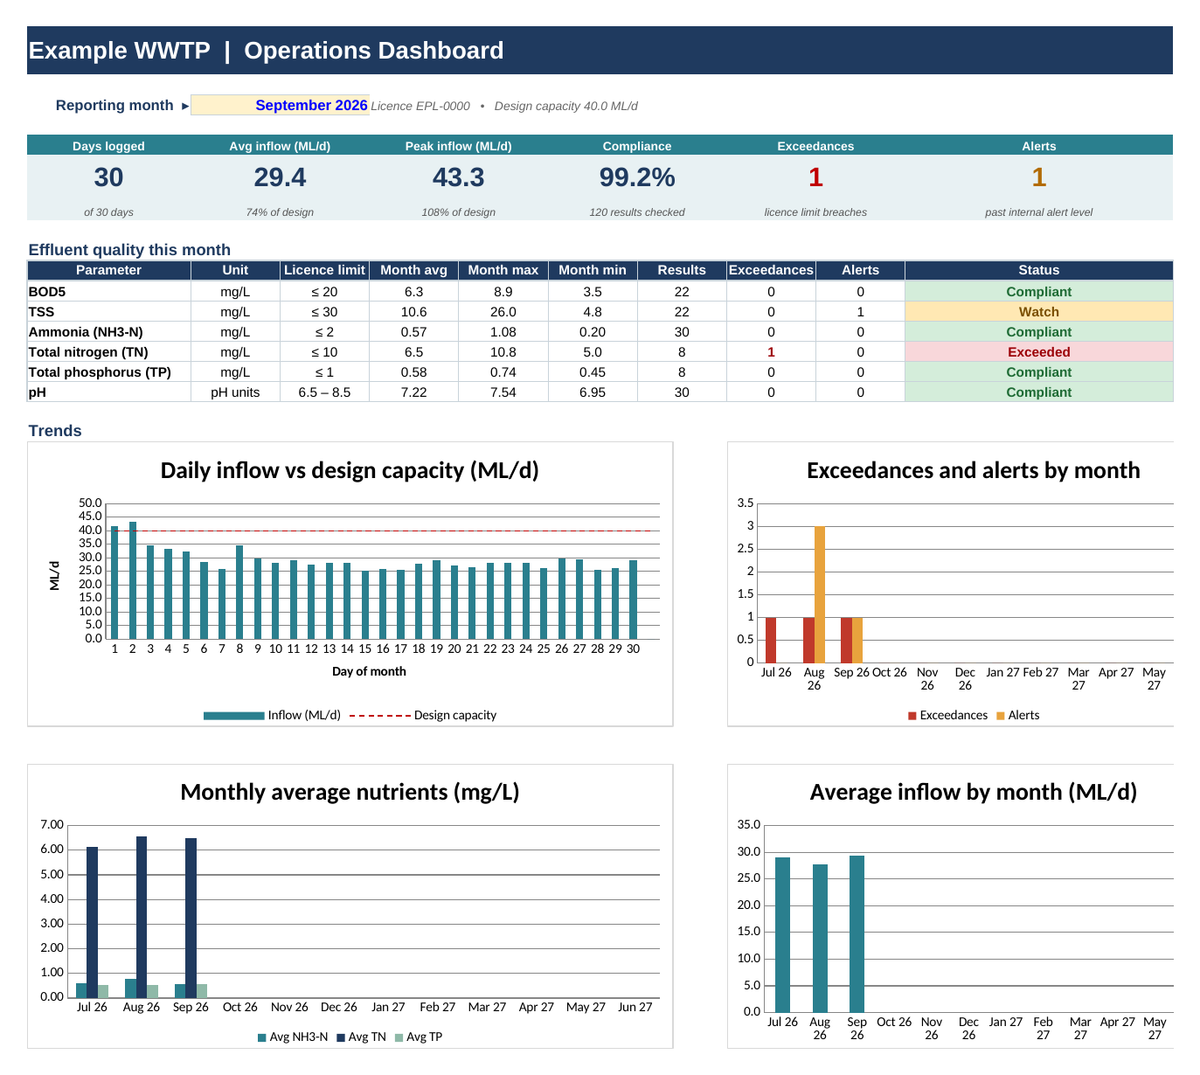The width and height of the screenshot is (1200, 1075).
Task: Select the pH parameter cell
Action: [x=109, y=392]
